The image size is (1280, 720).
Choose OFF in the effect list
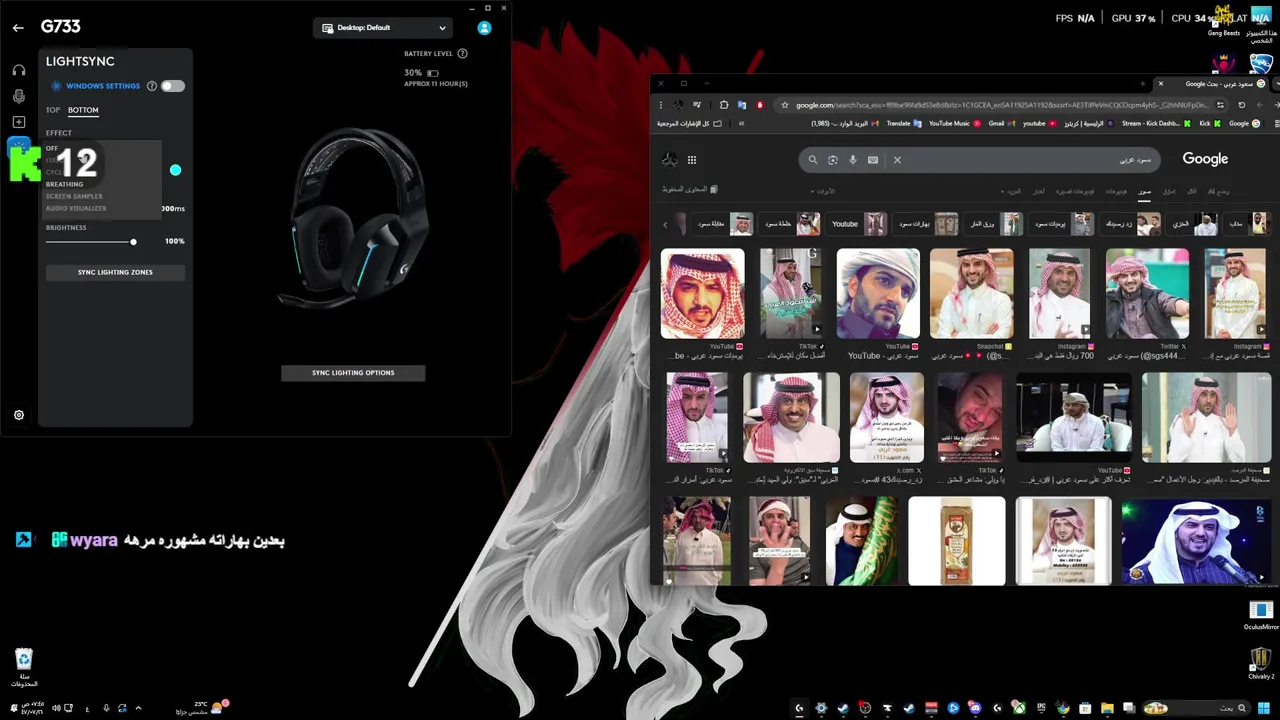52,148
